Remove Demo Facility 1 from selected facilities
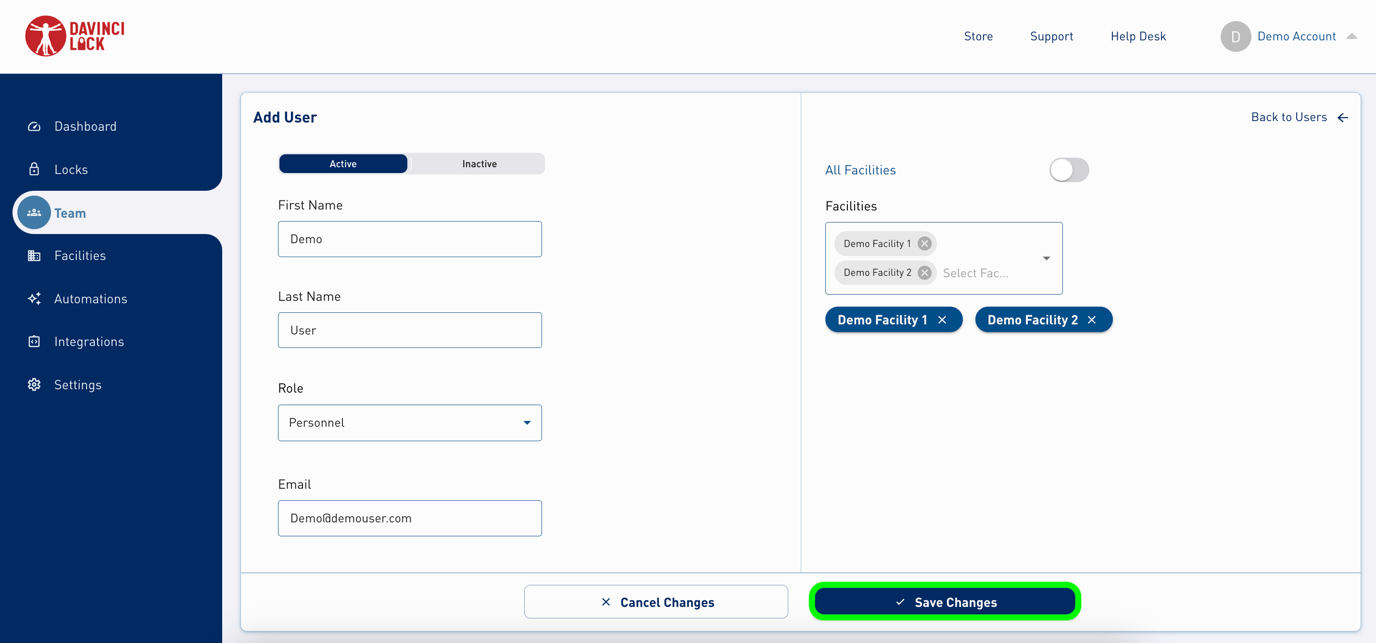The image size is (1376, 643). [924, 243]
